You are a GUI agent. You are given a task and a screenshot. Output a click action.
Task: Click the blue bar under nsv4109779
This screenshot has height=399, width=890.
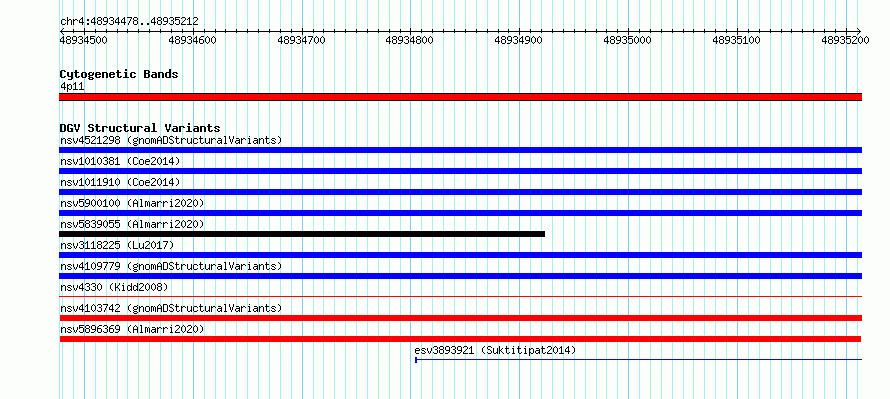pyautogui.click(x=460, y=276)
